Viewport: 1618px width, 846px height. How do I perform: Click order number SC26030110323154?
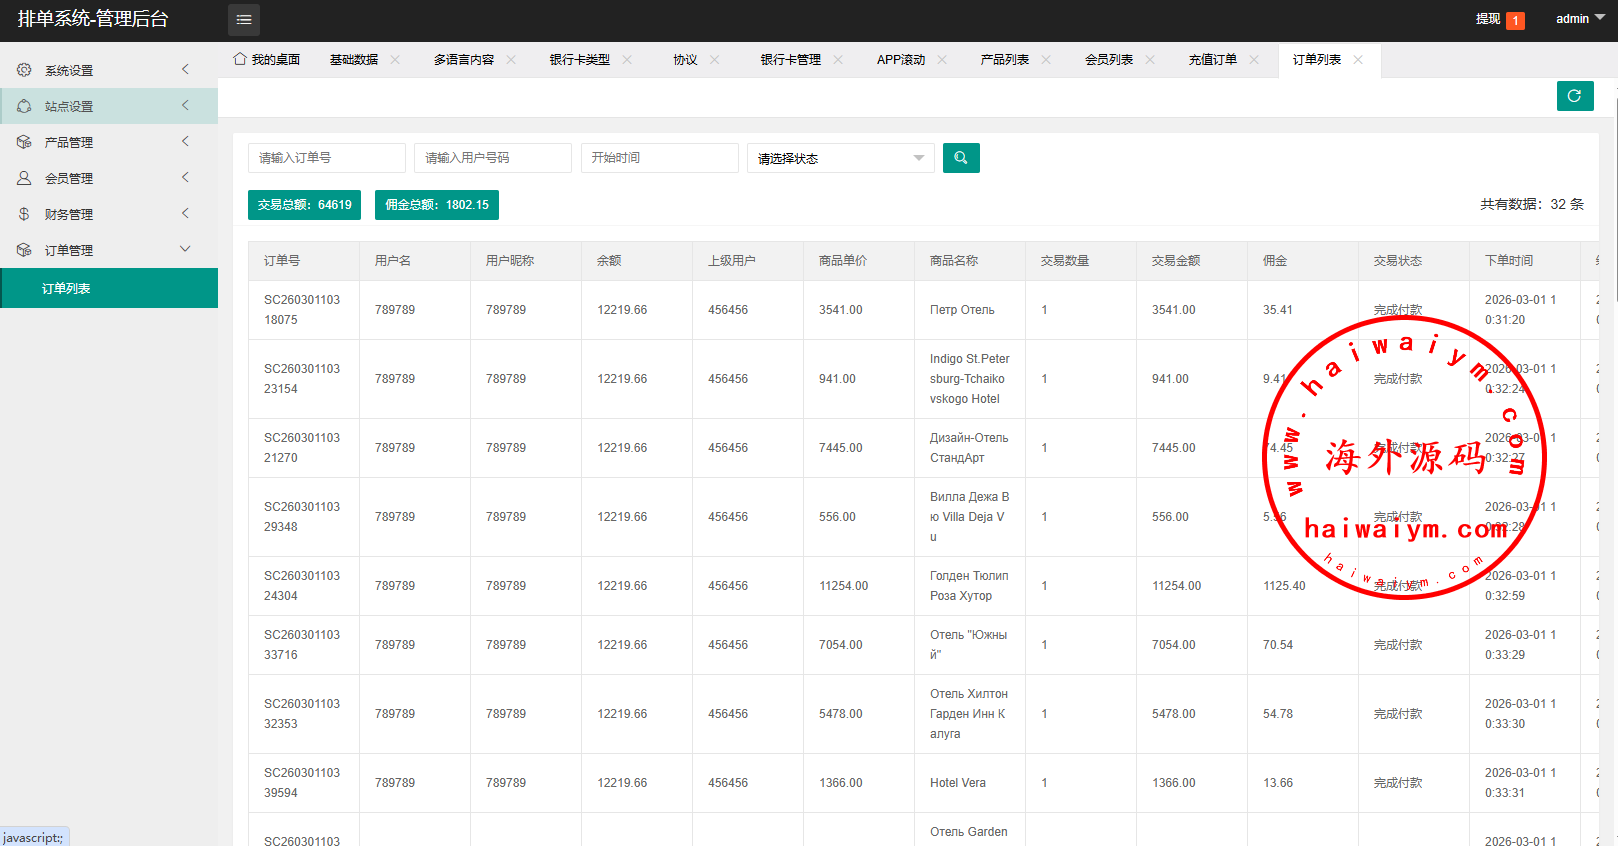302,379
